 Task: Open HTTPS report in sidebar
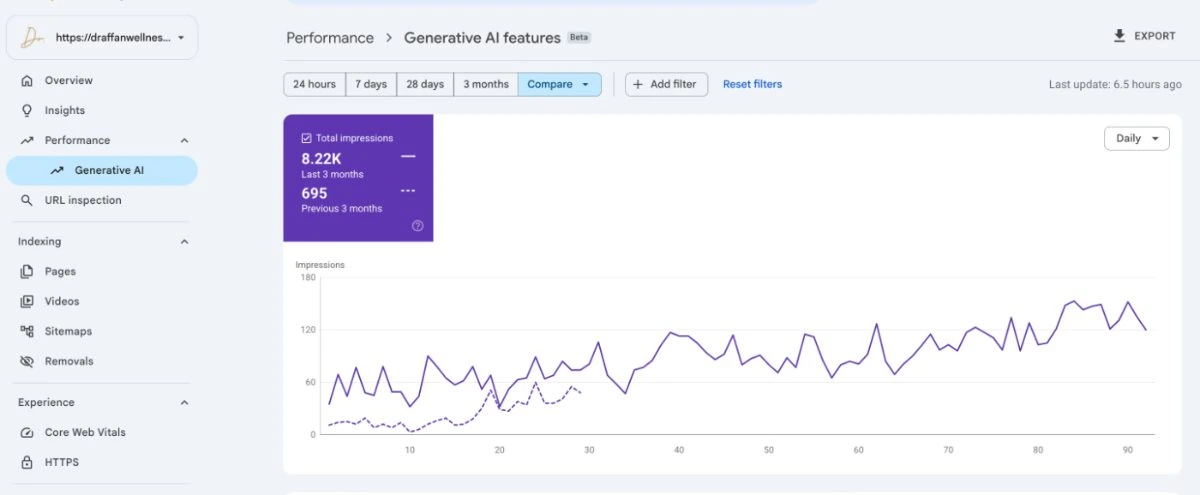pos(102,463)
